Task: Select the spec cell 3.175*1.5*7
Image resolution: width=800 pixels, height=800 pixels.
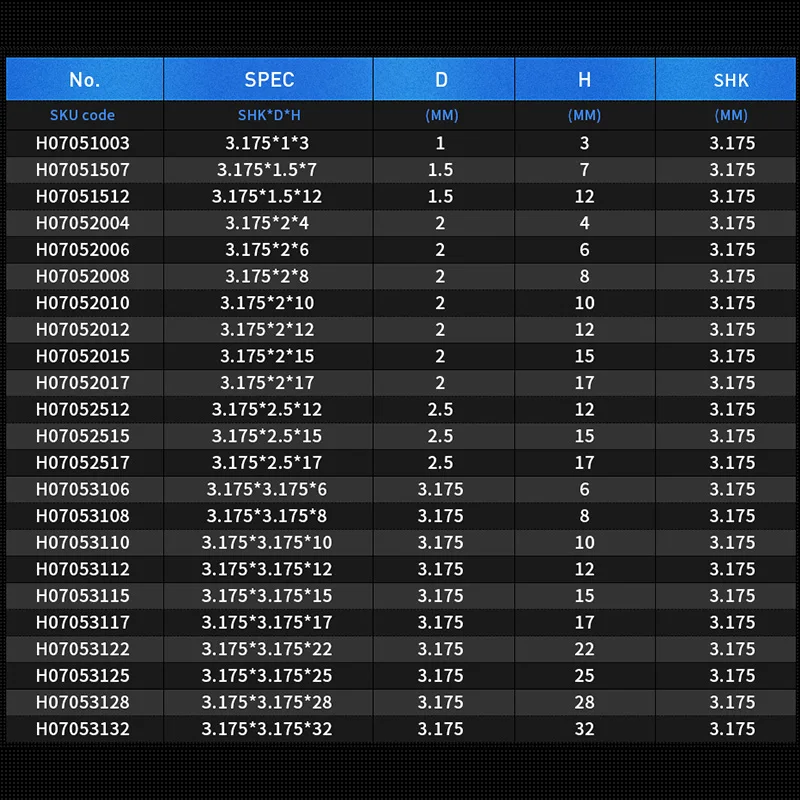Action: click(x=267, y=170)
